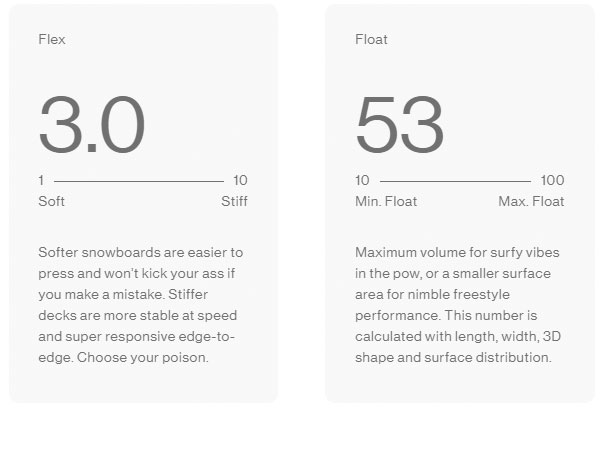Click the maximum value 100 on Float scale
This screenshot has width=606, height=472.
pos(552,181)
